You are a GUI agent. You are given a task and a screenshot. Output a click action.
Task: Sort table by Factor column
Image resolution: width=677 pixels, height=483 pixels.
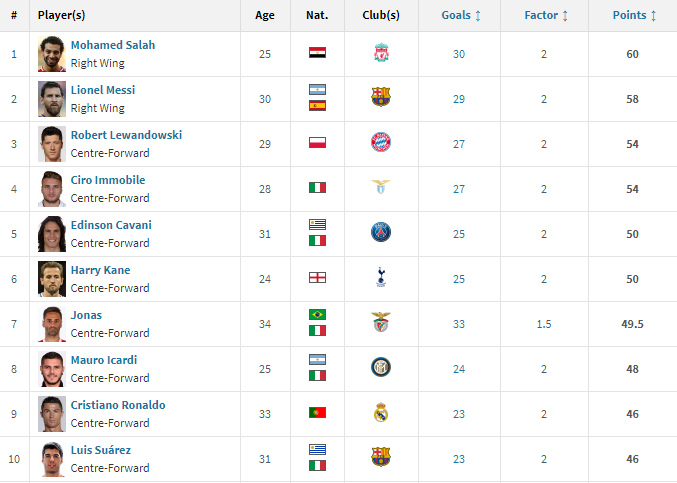pos(546,15)
